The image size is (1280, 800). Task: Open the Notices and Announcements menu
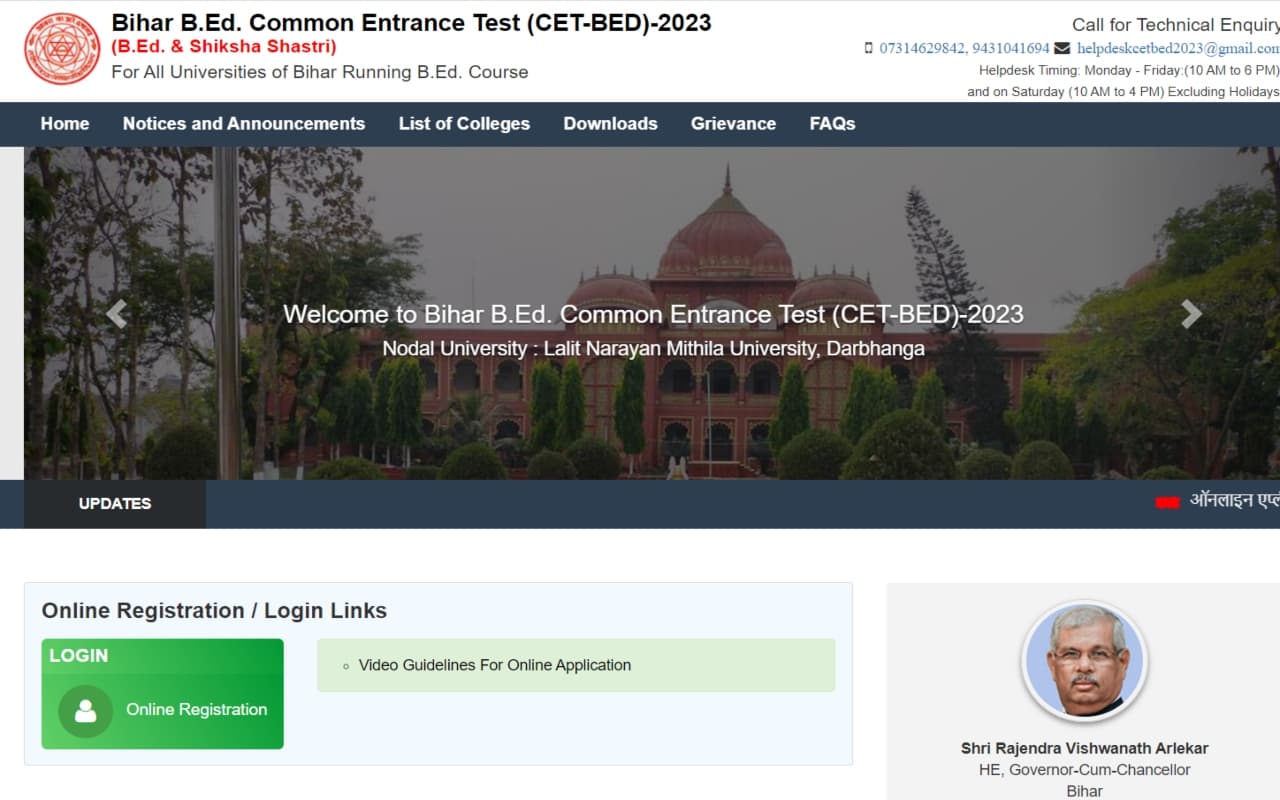243,123
